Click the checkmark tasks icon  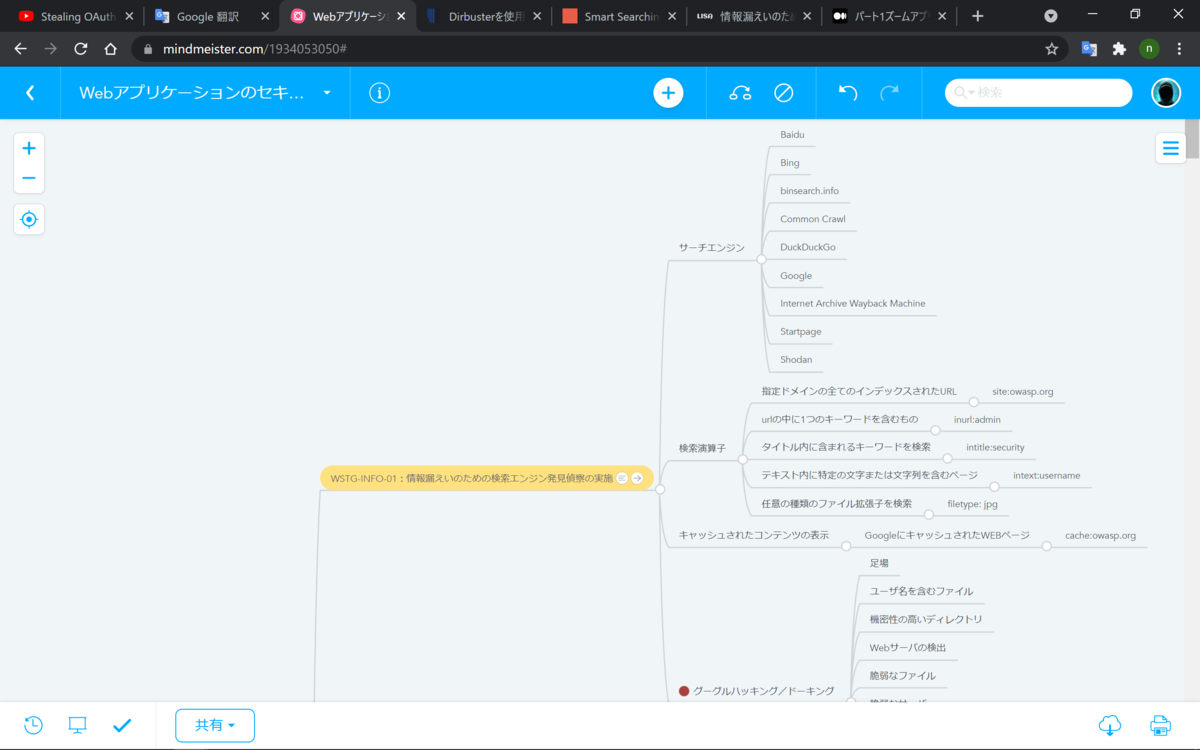122,725
